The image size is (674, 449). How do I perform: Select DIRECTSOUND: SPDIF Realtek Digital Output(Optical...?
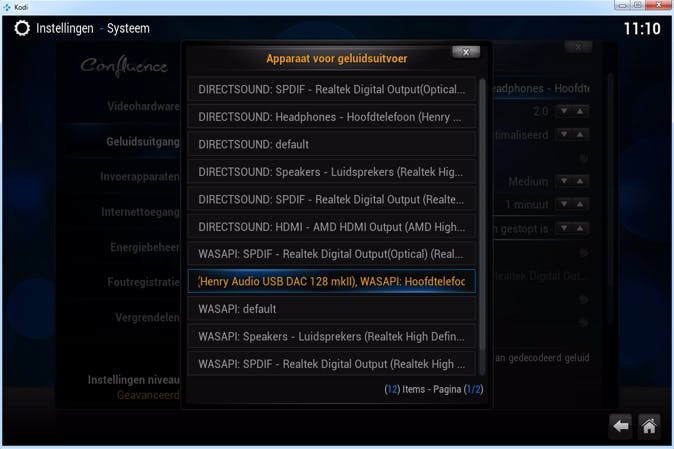(332, 89)
